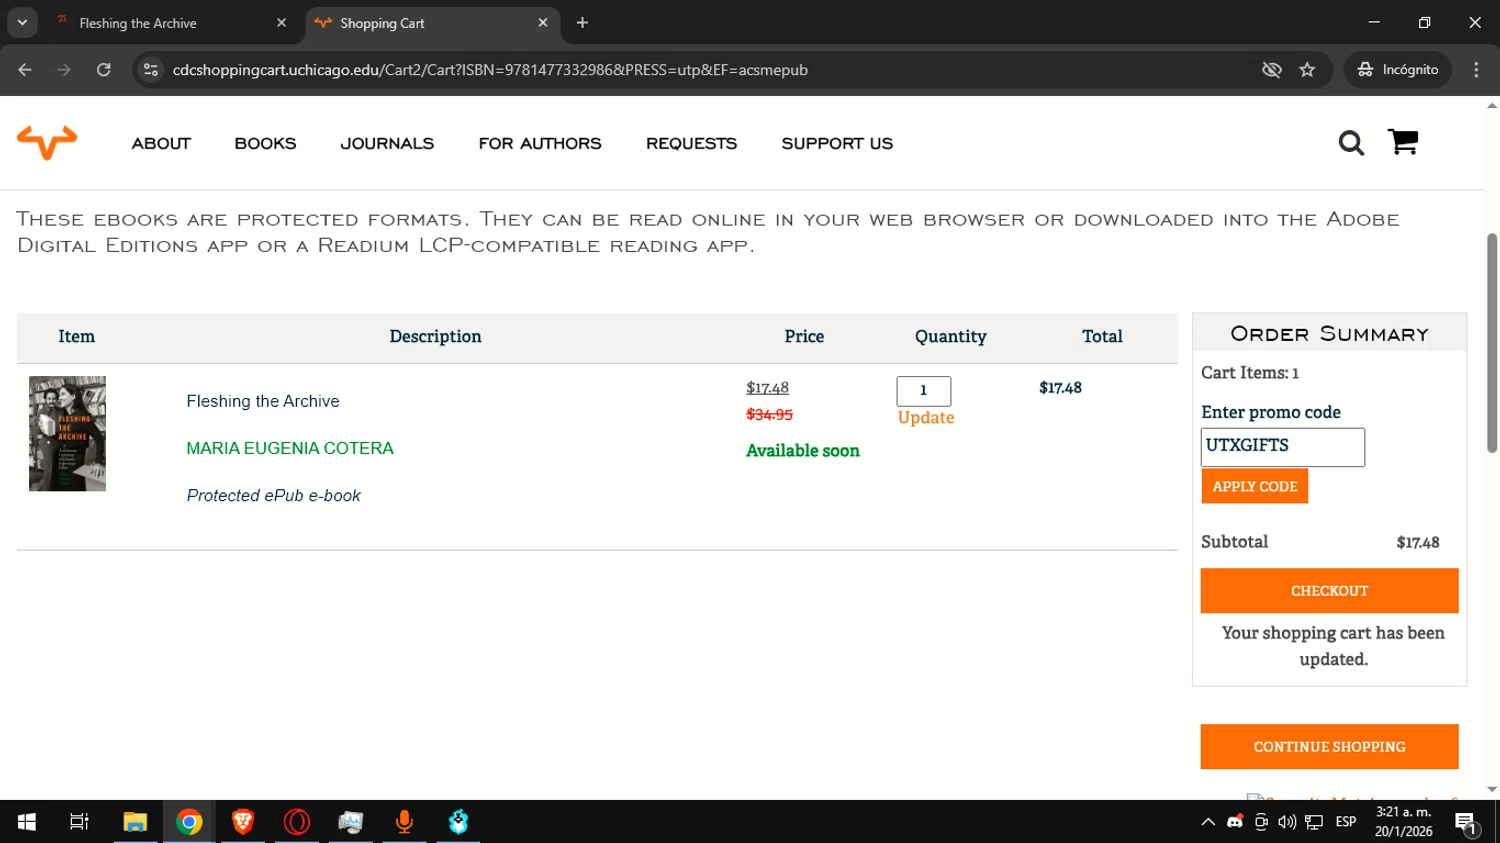Image resolution: width=1500 pixels, height=843 pixels.
Task: Open the Windows Start menu
Action: pyautogui.click(x=27, y=822)
